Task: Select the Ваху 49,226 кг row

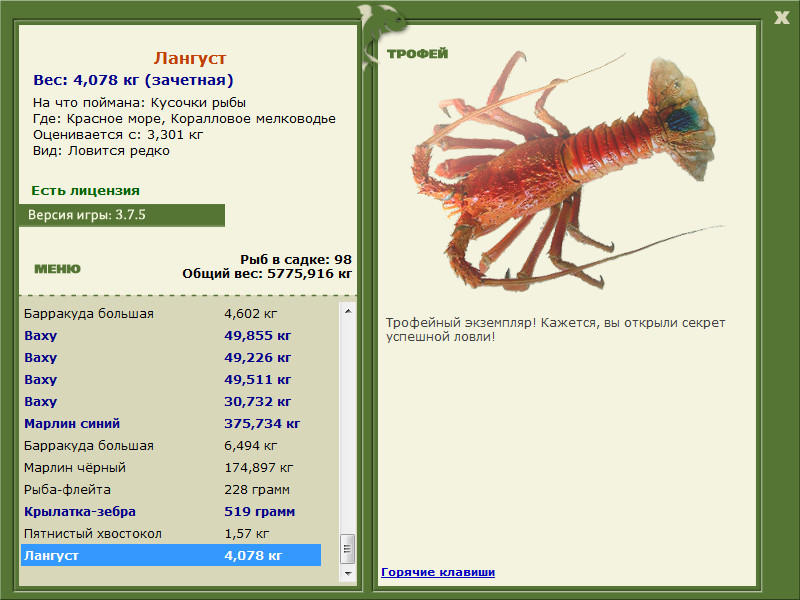Action: tap(171, 358)
